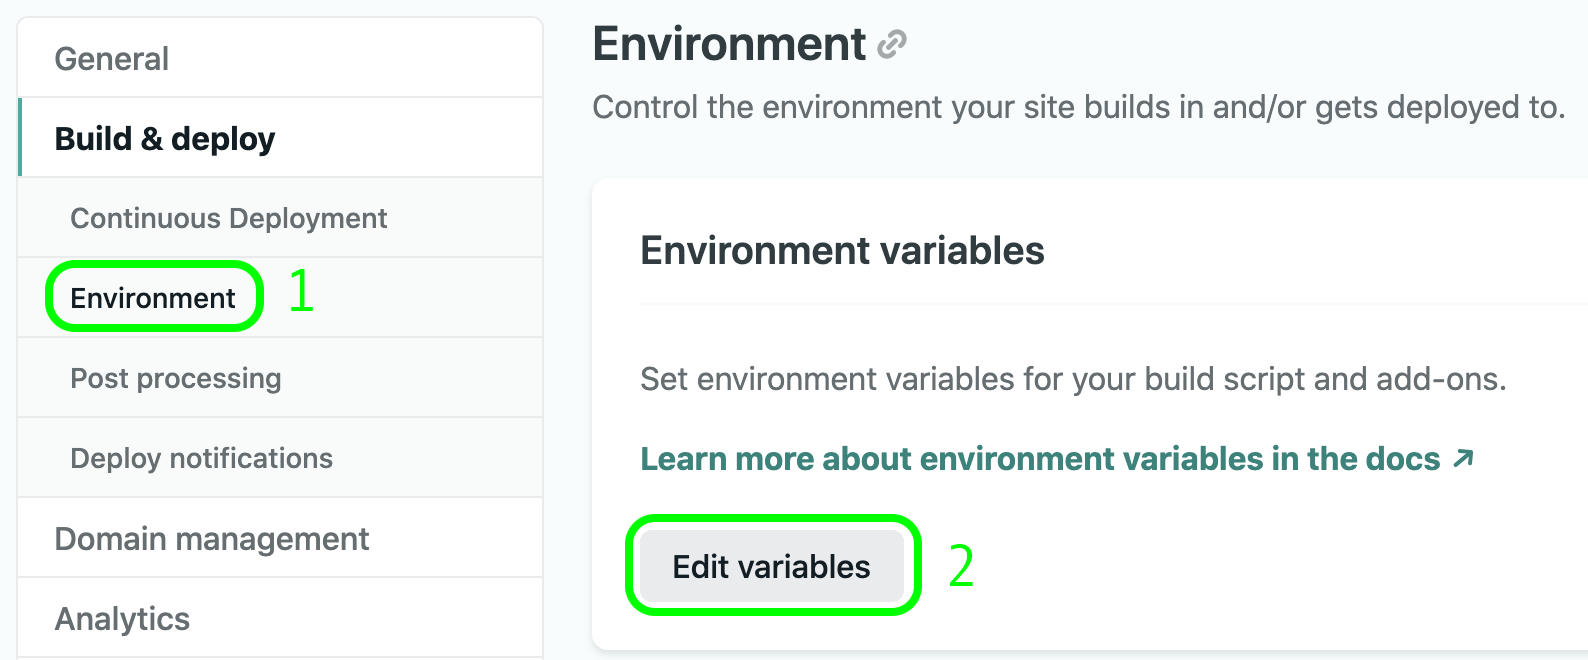Open the Analytics section
1588x660 pixels.
[x=280, y=618]
